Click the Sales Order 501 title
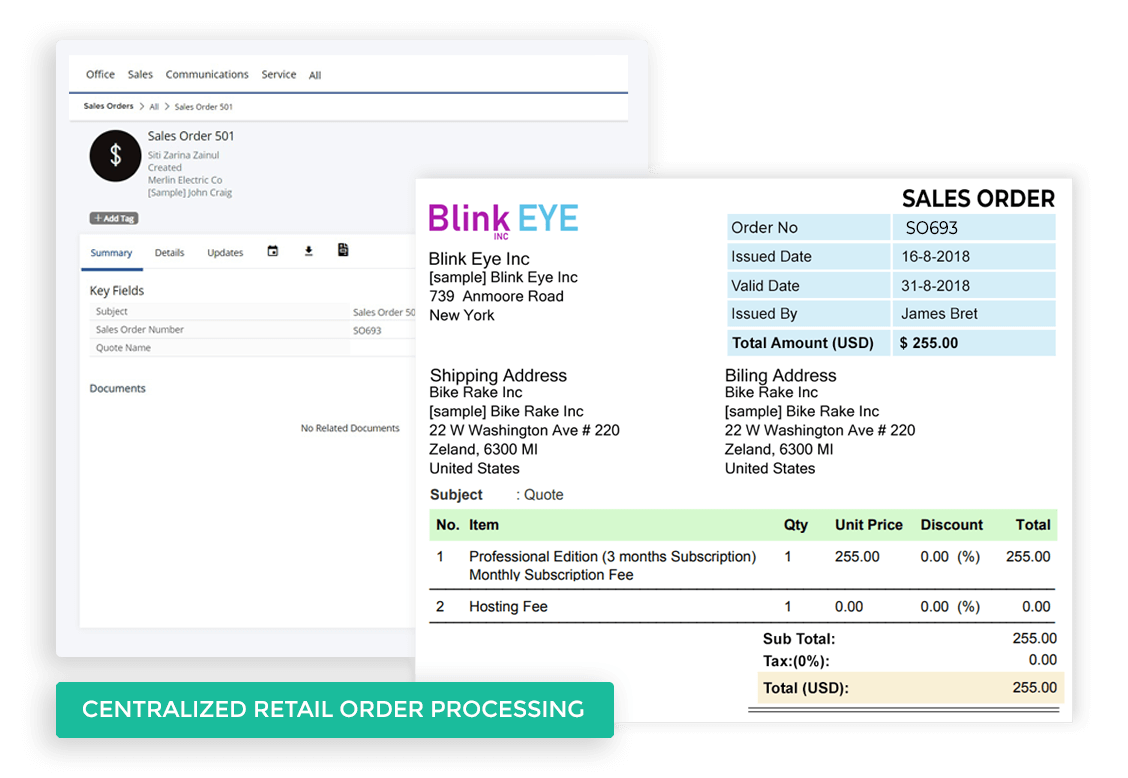The image size is (1128, 778). tap(191, 136)
